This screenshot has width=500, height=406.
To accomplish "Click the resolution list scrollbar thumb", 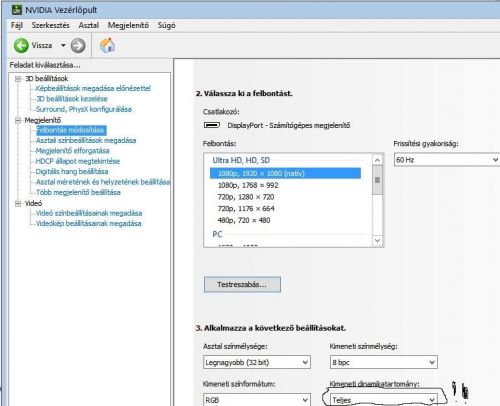I will pyautogui.click(x=377, y=180).
